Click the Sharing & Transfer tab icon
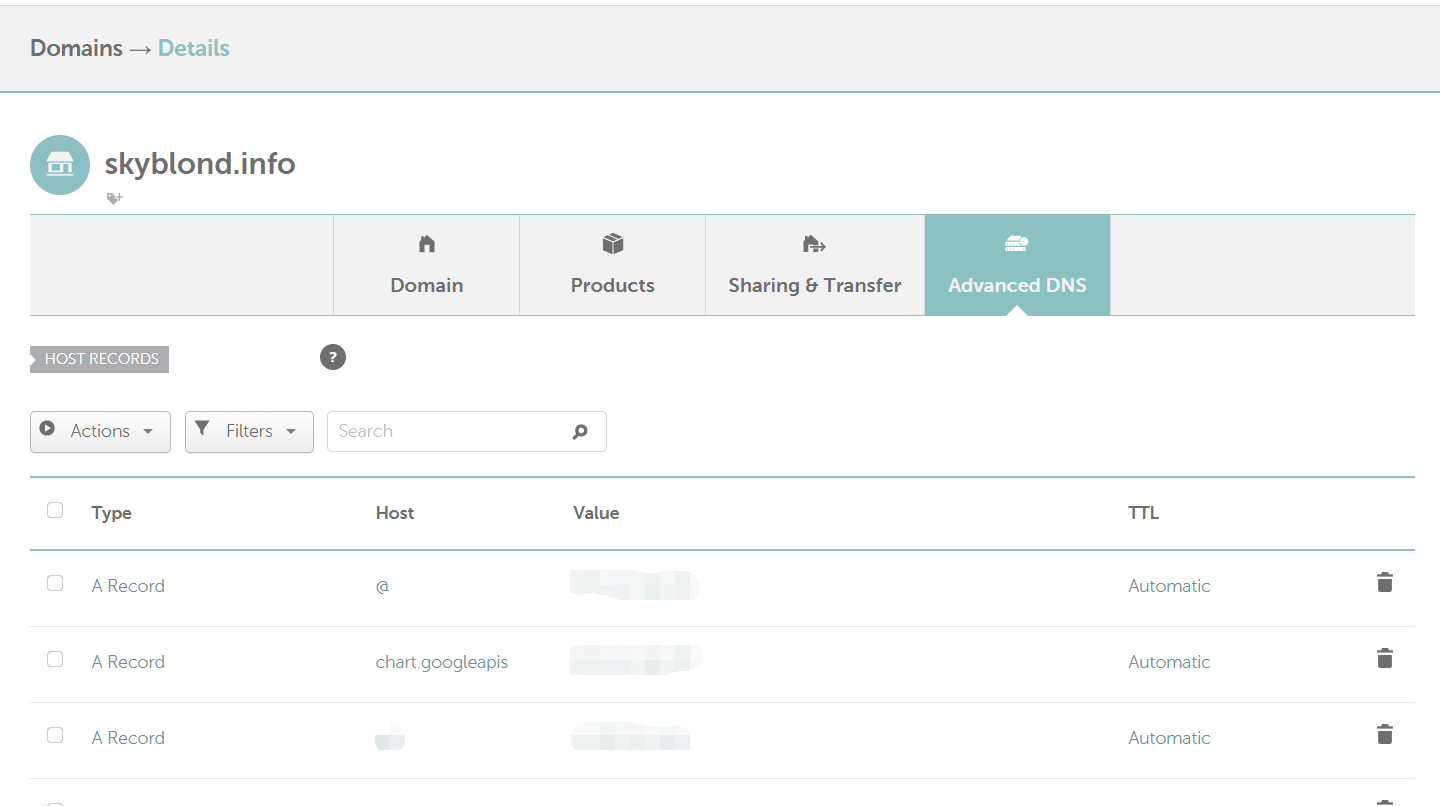Image resolution: width=1440 pixels, height=806 pixels. 815,244
